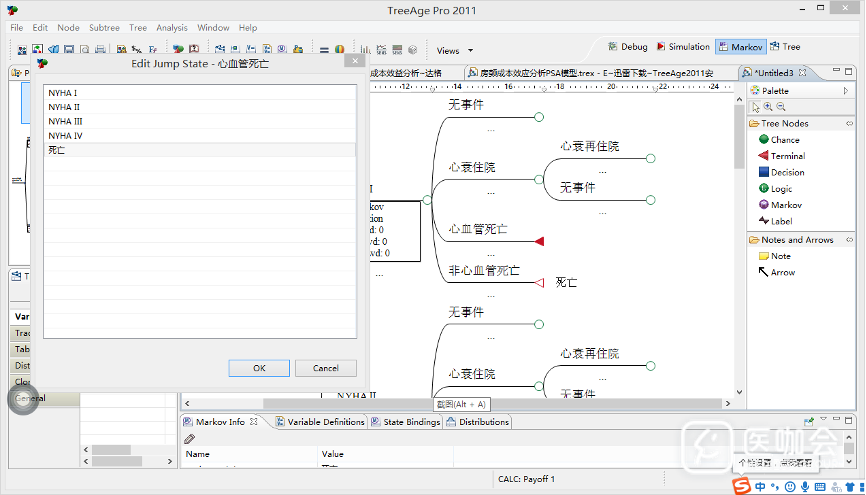Choose the Note tool
Screen dimensions: 866x495
tap(780, 256)
